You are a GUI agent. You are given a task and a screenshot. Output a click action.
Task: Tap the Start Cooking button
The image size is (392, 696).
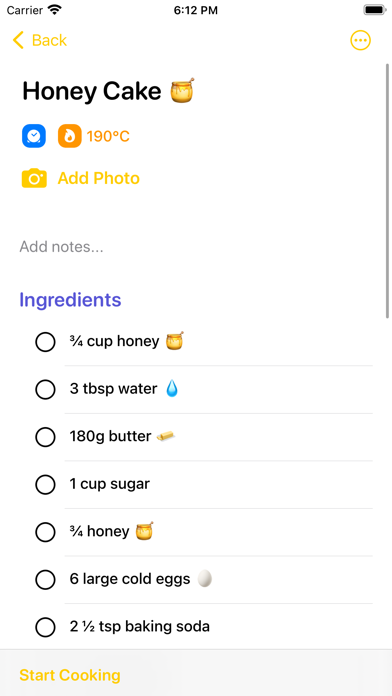click(70, 675)
